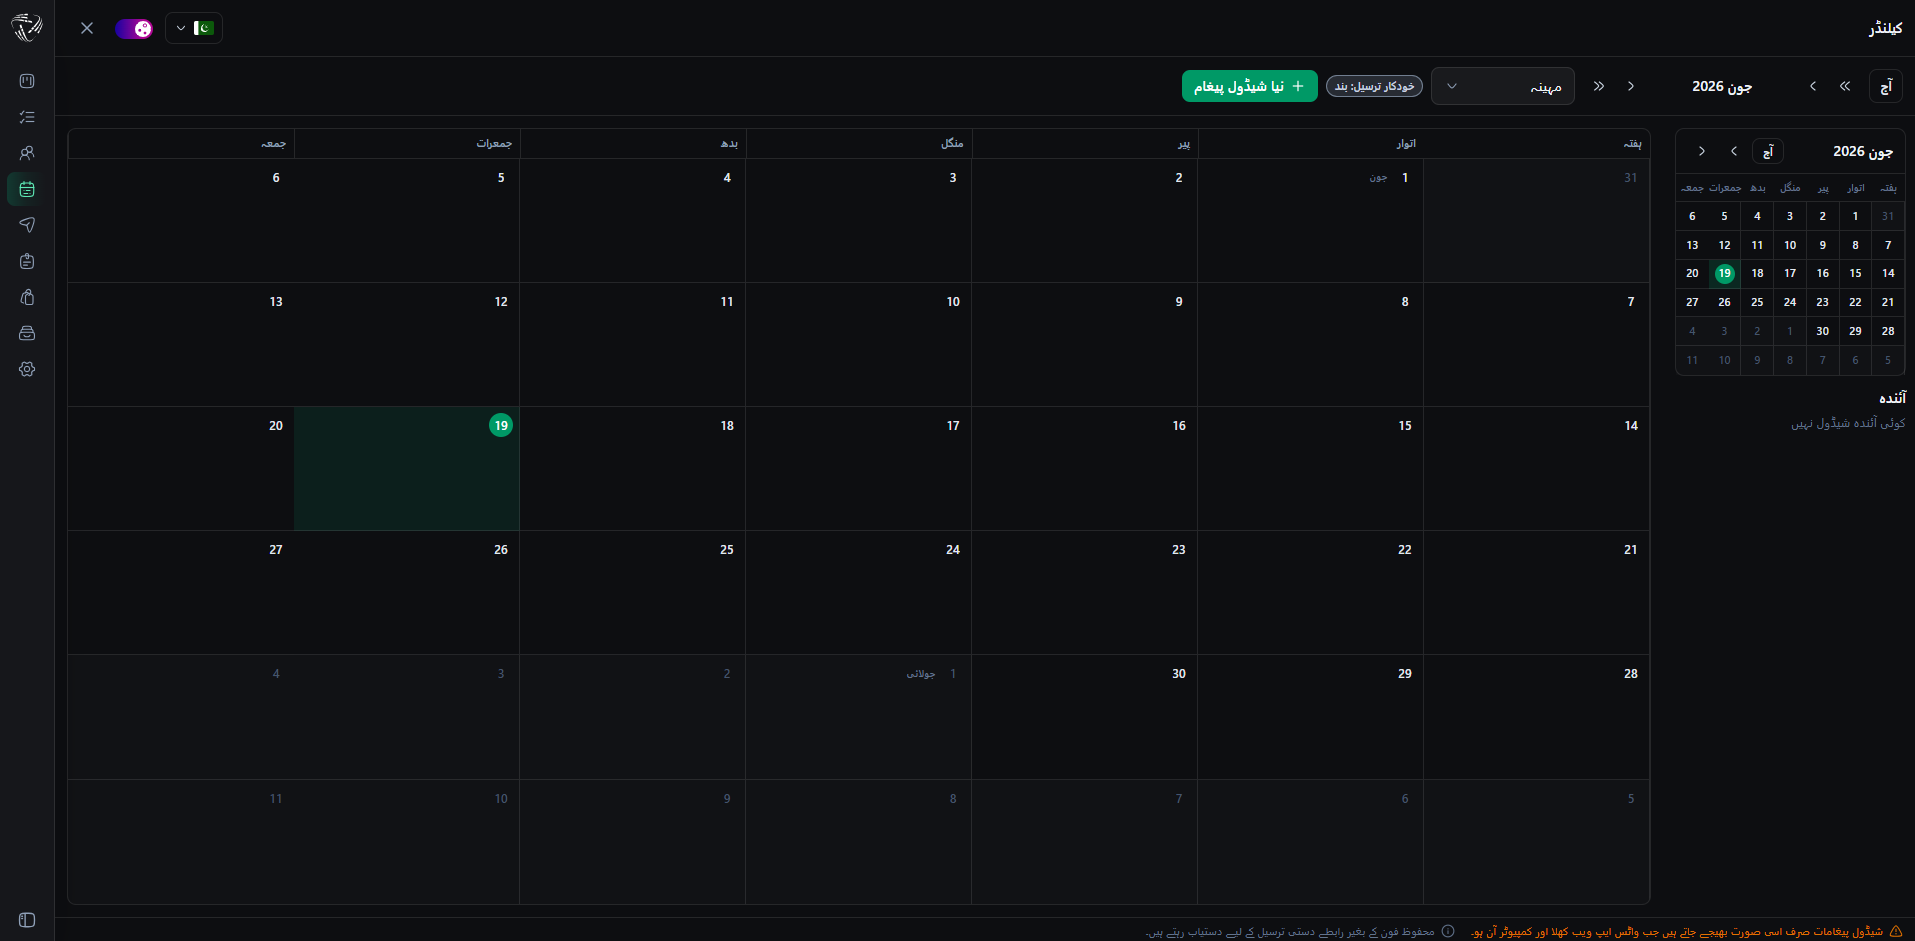Open the inbox drawer icon in sidebar

tap(27, 333)
